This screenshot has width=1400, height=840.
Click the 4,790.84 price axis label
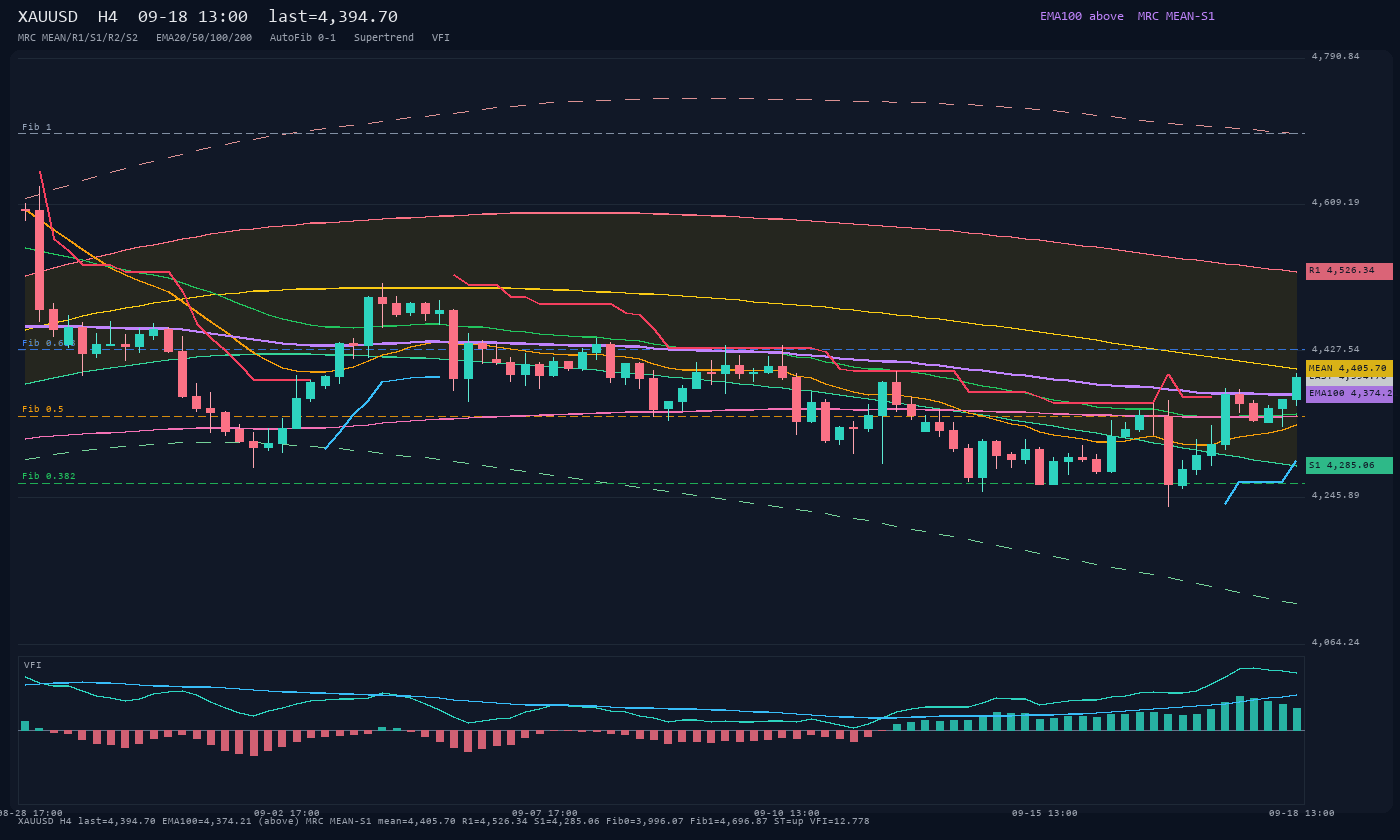[1336, 56]
